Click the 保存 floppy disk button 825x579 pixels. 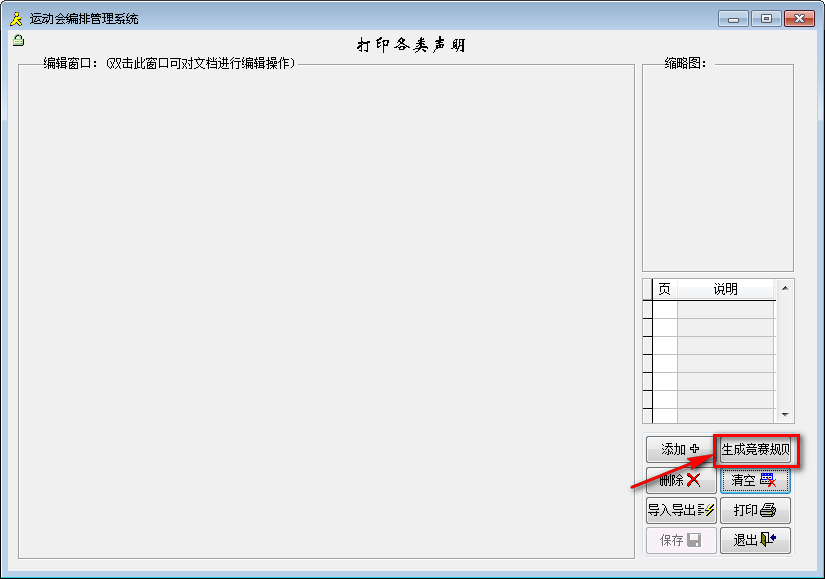(680, 540)
